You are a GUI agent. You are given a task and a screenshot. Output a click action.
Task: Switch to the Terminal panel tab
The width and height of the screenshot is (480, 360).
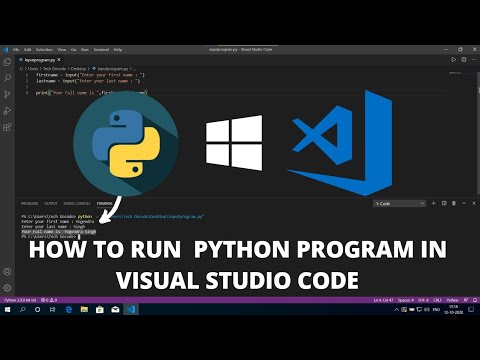coord(104,203)
